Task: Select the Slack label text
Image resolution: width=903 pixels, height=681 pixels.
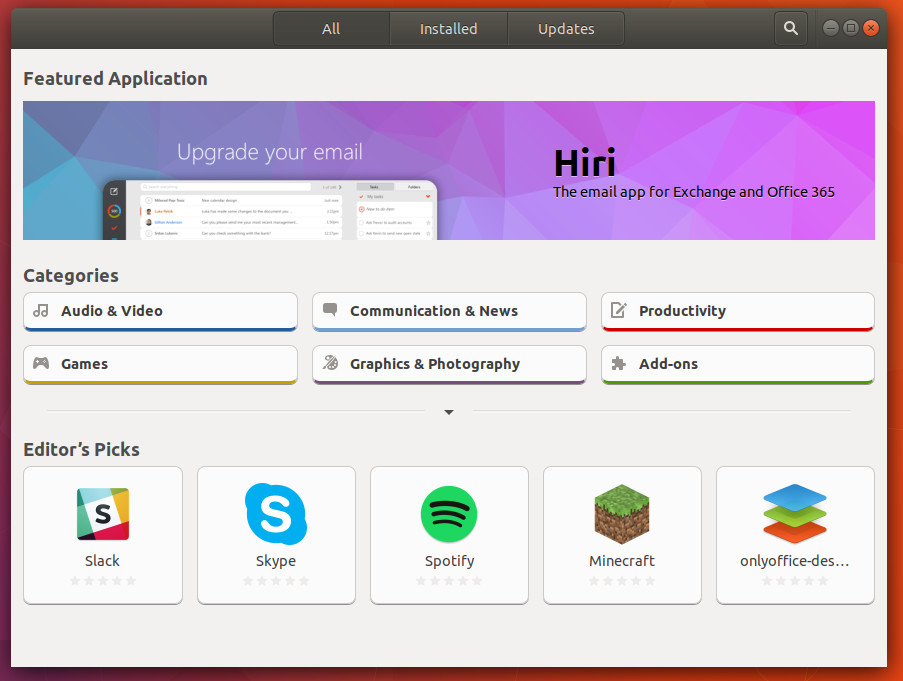Action: point(103,561)
